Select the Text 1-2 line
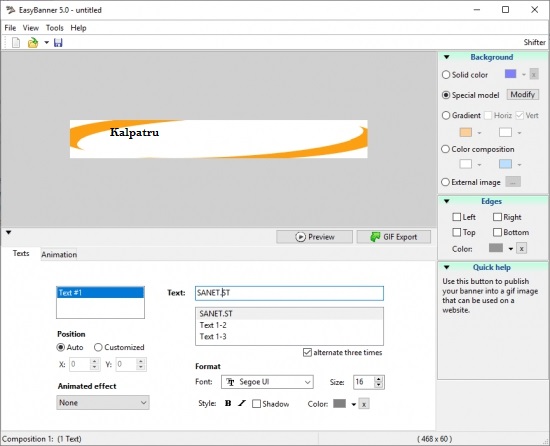This screenshot has height=446, width=550. coord(289,325)
